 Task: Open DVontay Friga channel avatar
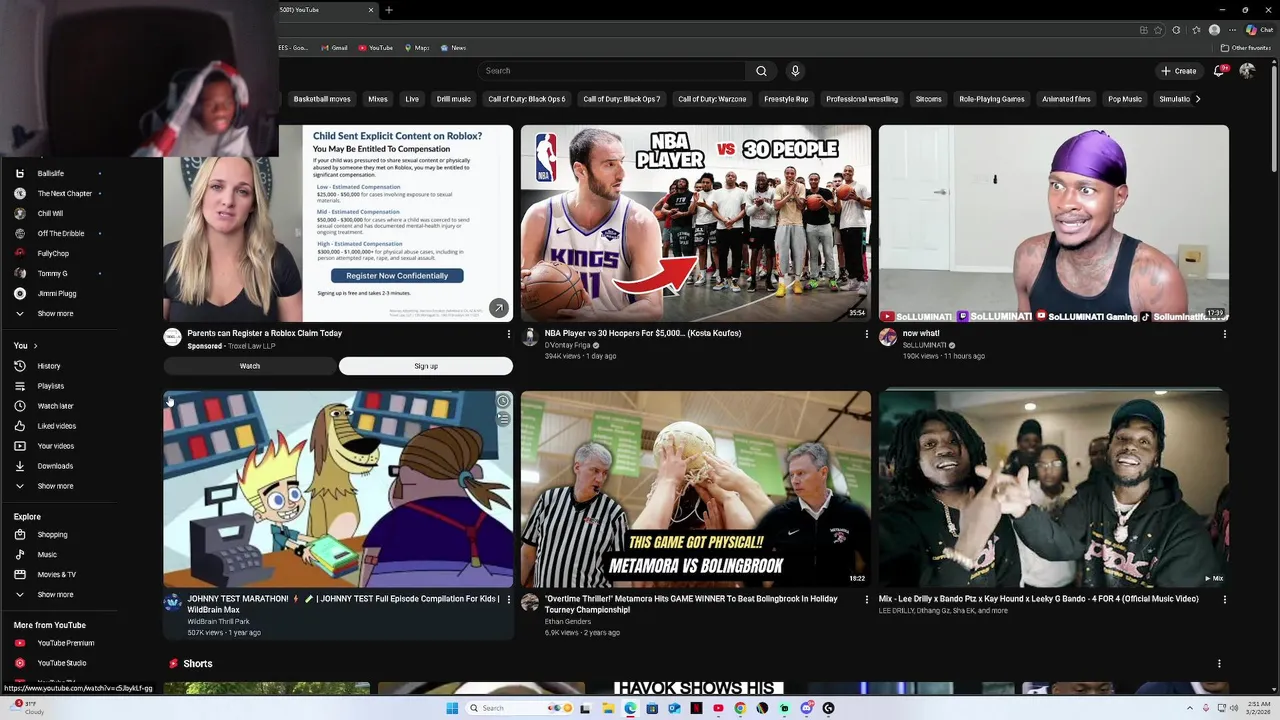tap(530, 337)
